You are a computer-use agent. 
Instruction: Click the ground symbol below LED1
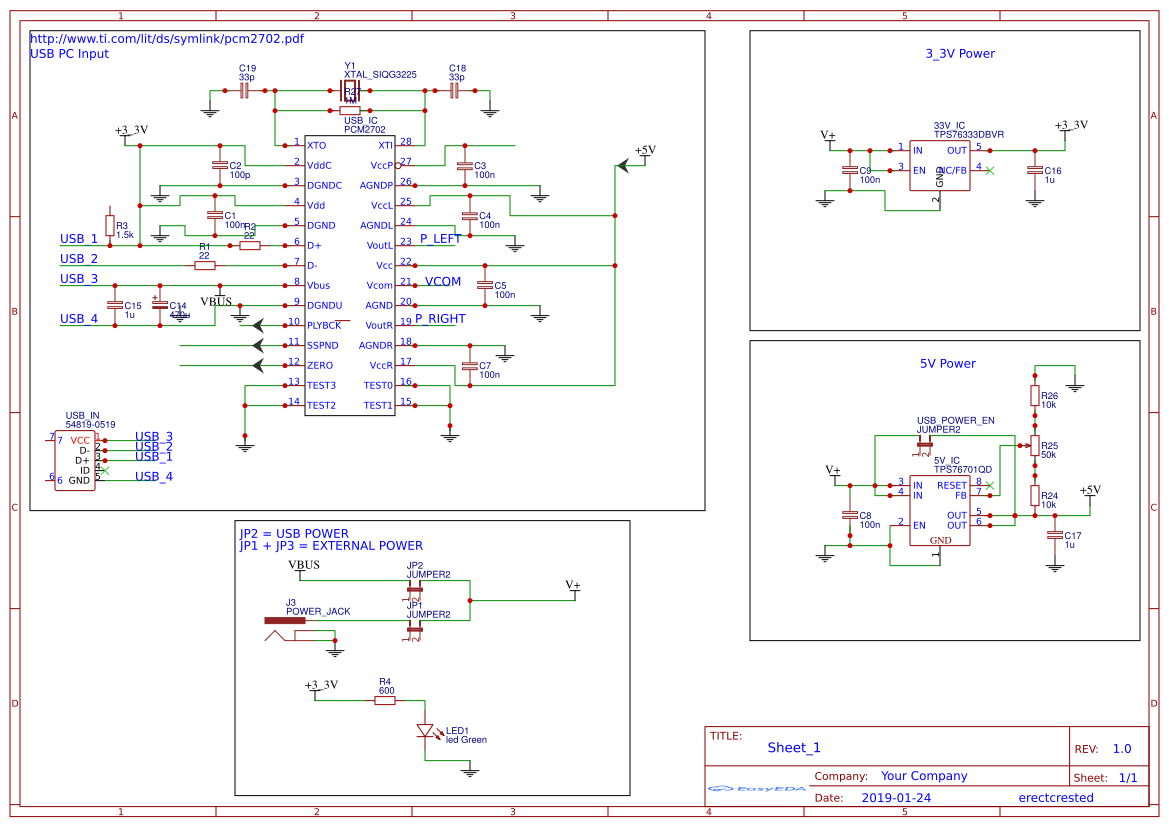click(x=469, y=772)
